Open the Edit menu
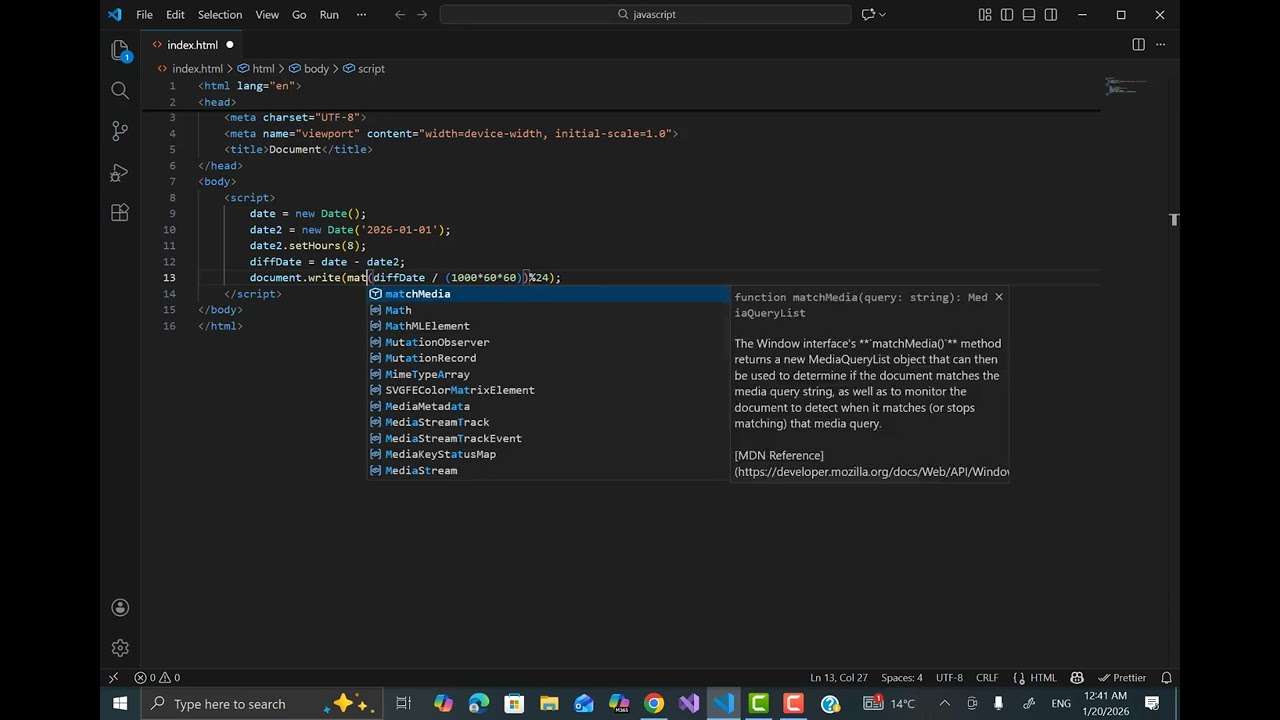1280x720 pixels. [175, 14]
